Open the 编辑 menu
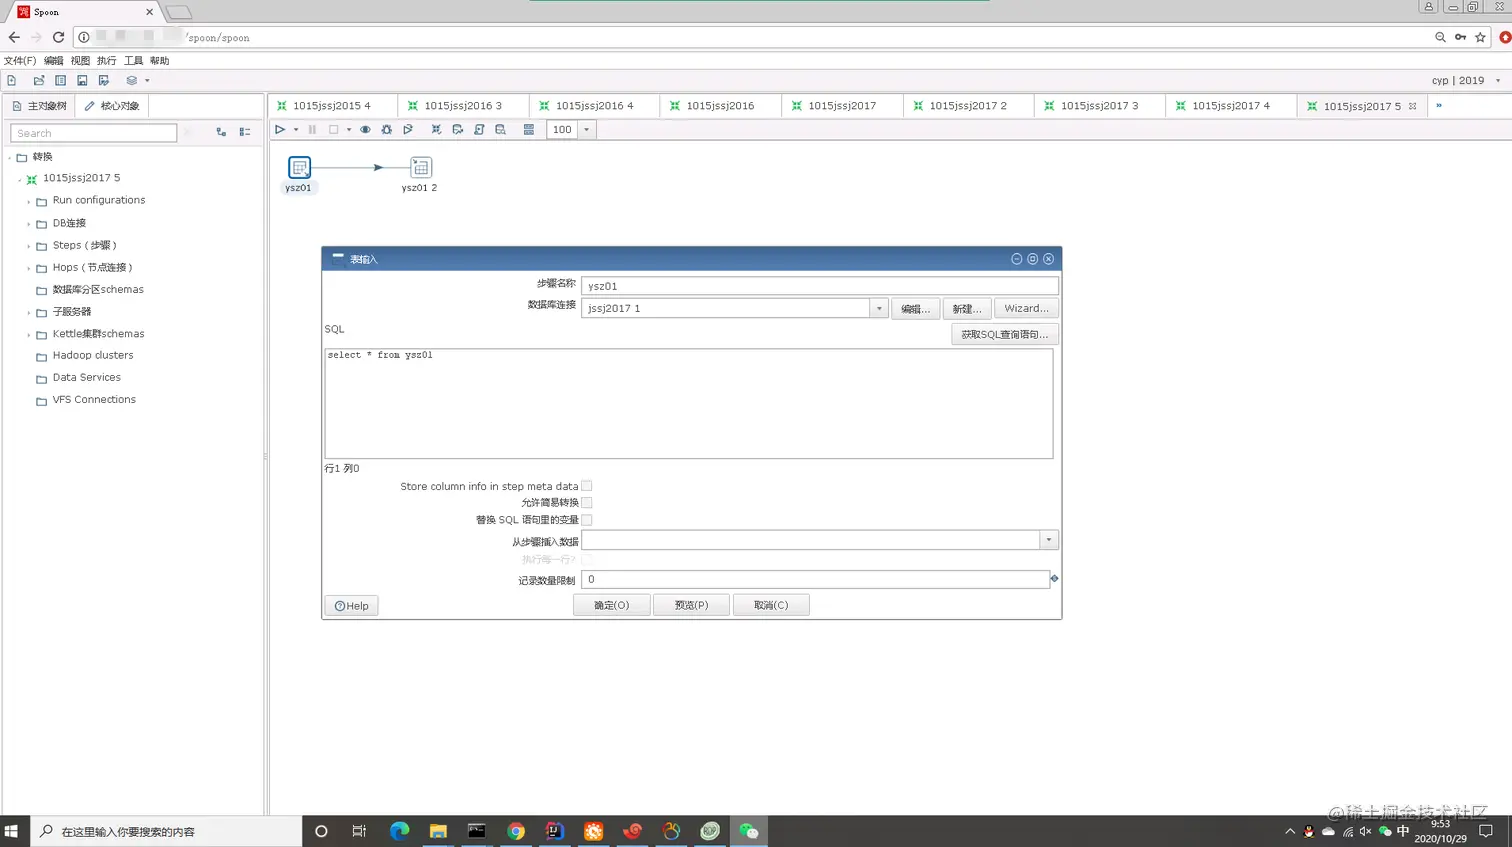This screenshot has height=847, width=1512. pyautogui.click(x=53, y=60)
